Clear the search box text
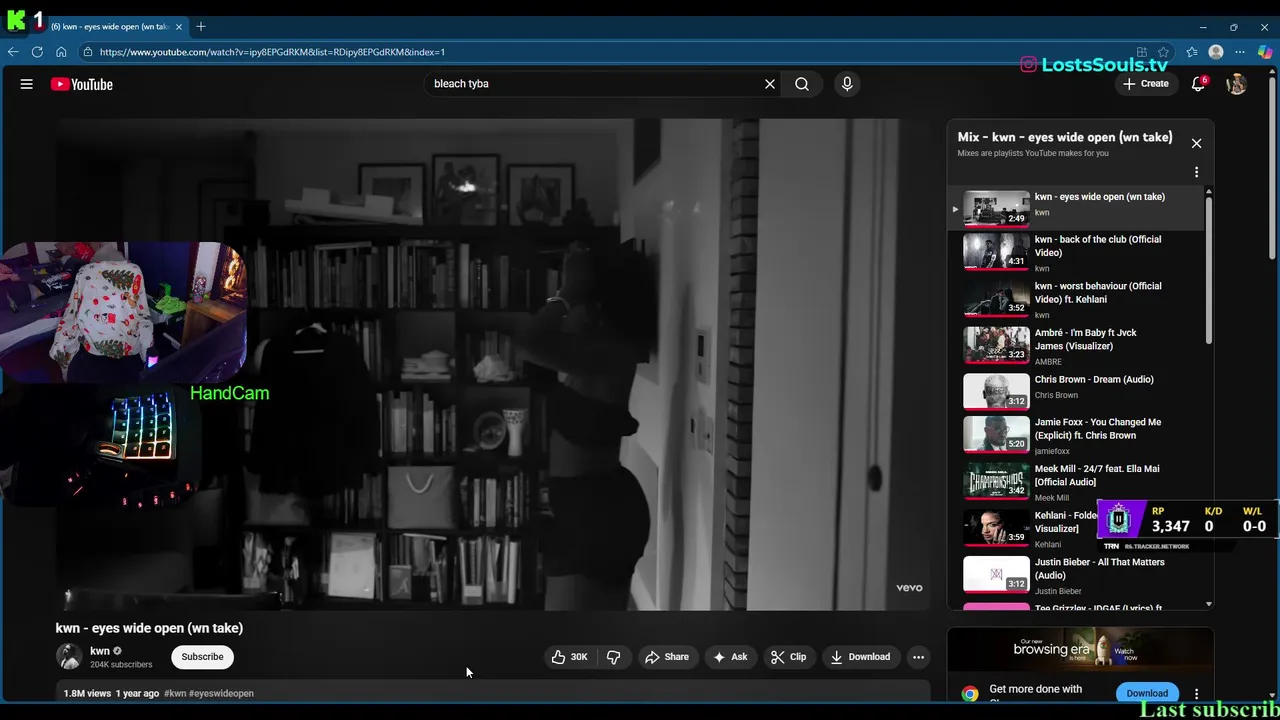The height and width of the screenshot is (720, 1280). 770,84
